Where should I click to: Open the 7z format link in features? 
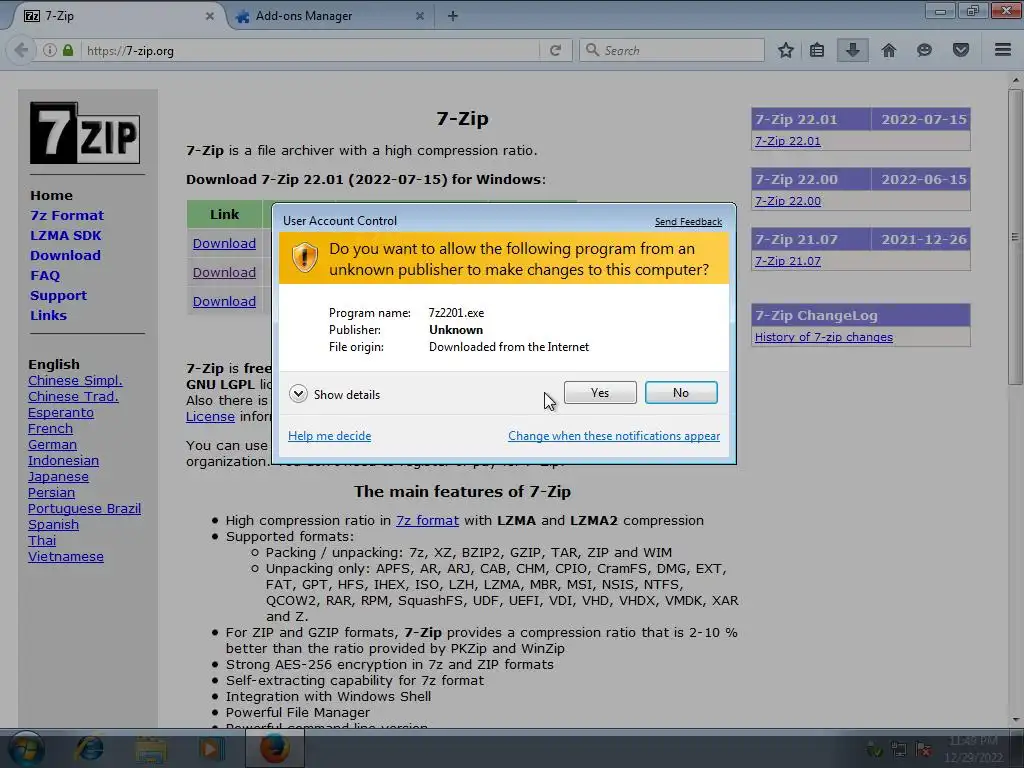coord(427,520)
